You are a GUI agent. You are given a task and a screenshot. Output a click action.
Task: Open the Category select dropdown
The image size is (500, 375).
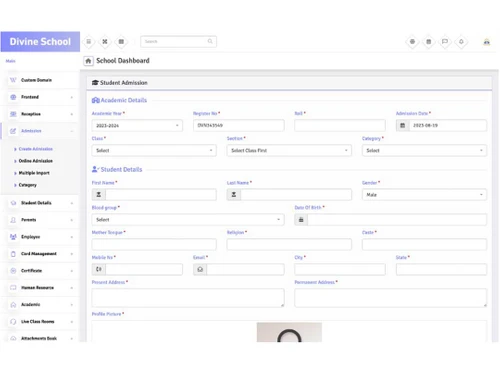(424, 151)
